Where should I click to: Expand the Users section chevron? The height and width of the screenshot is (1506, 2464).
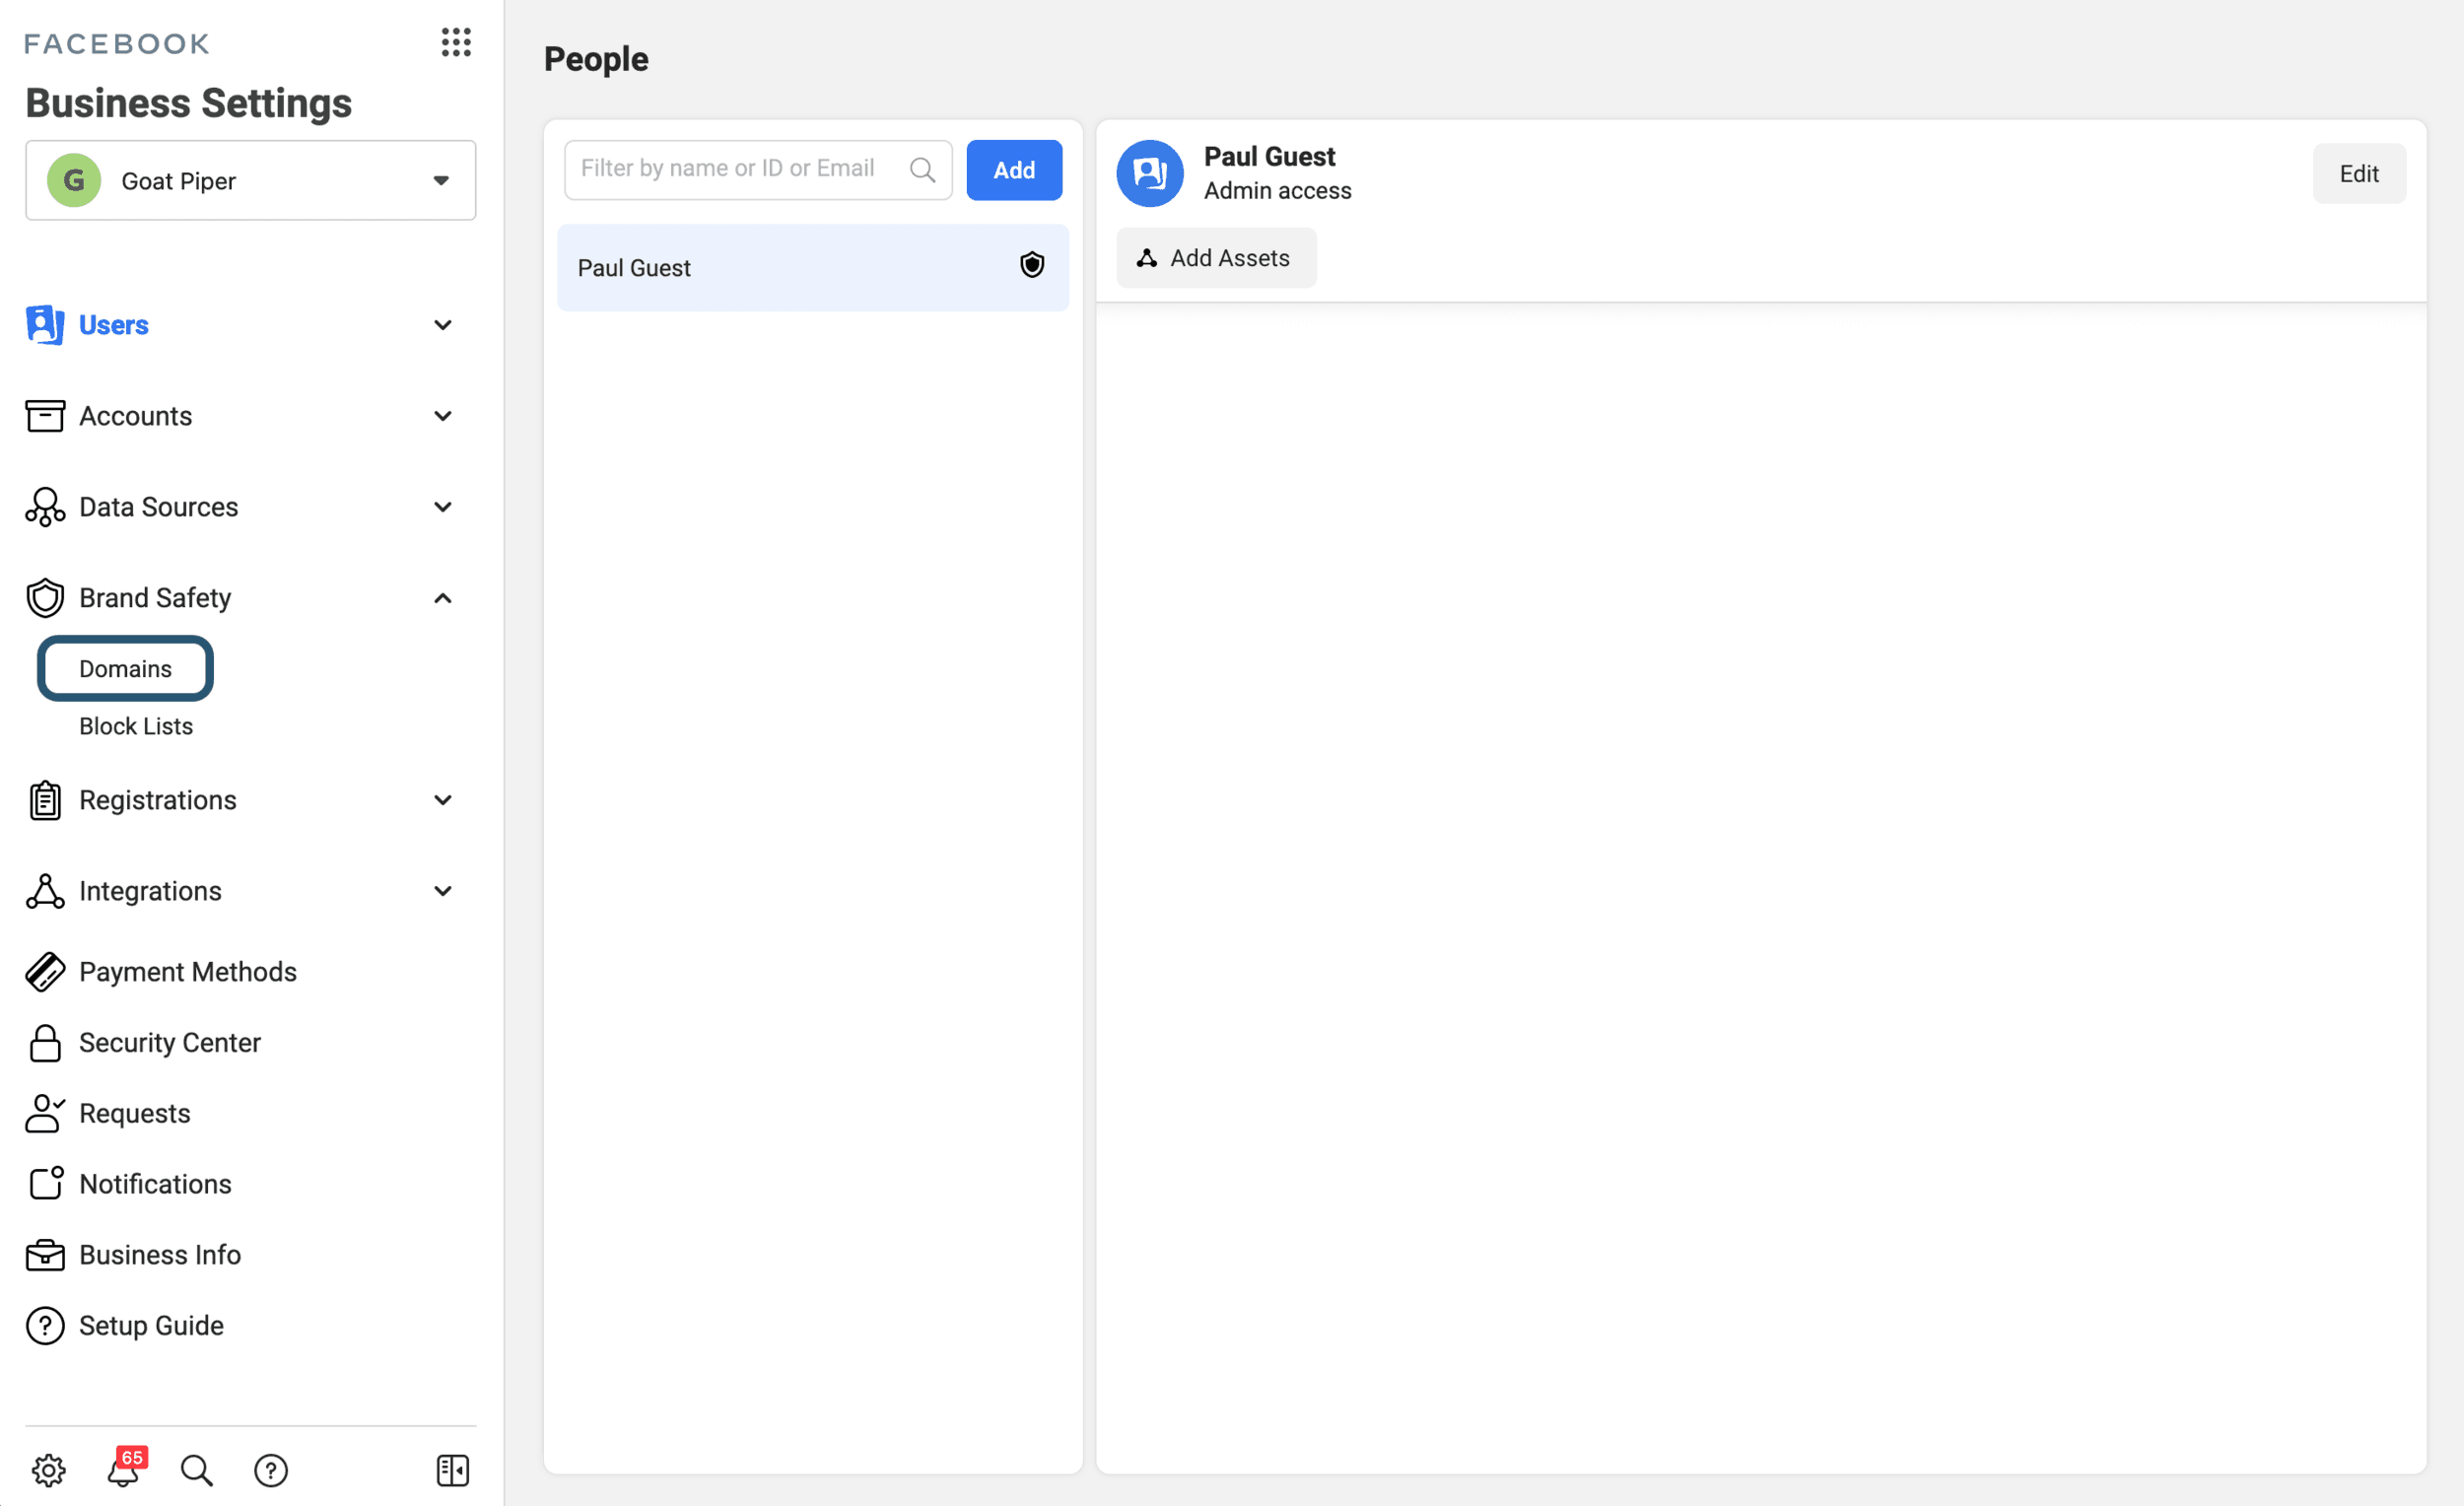(x=442, y=325)
